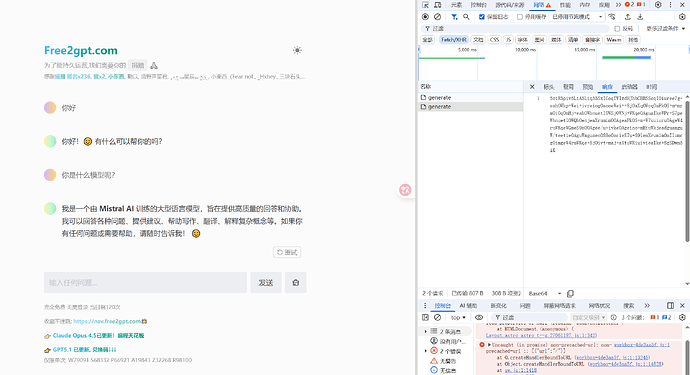Toggle device toolbar icon in DevTools
The width and height of the screenshot is (690, 375).
tap(438, 5)
